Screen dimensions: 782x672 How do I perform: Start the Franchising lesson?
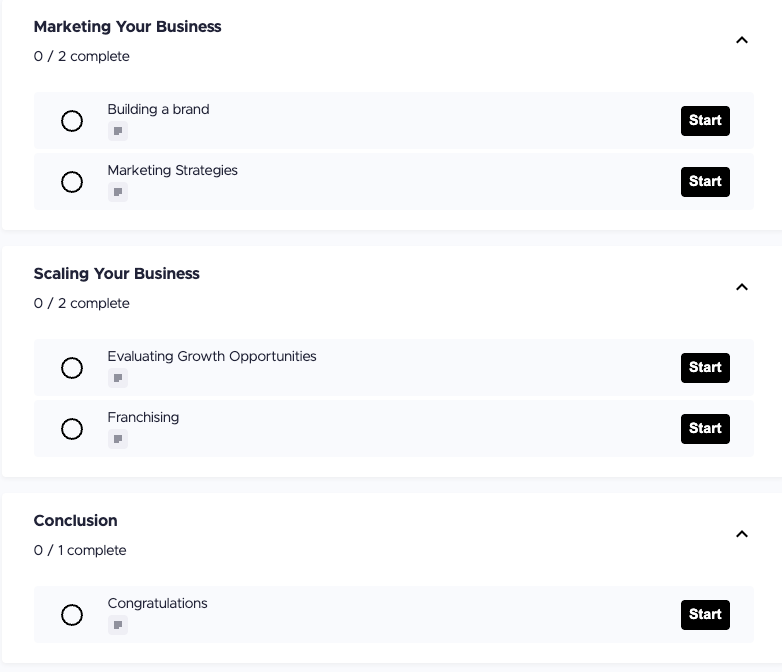[705, 429]
